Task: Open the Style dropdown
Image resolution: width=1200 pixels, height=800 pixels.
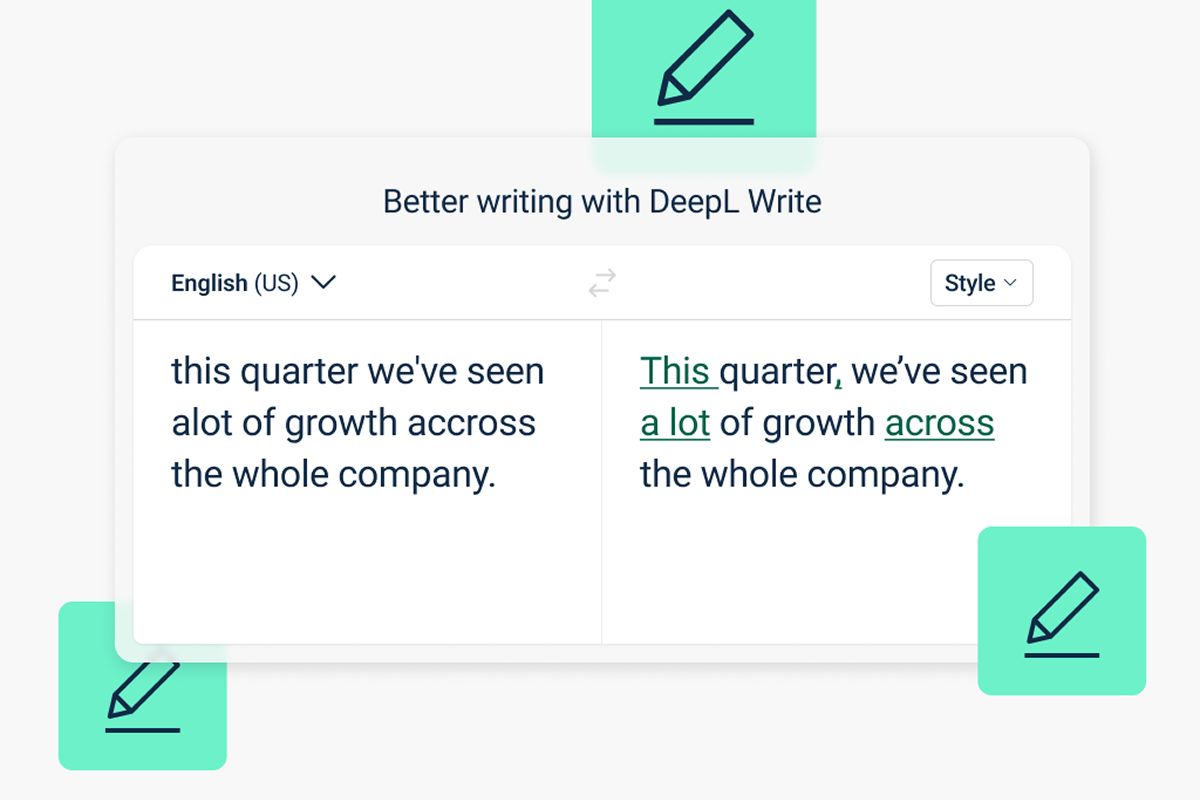Action: point(981,283)
